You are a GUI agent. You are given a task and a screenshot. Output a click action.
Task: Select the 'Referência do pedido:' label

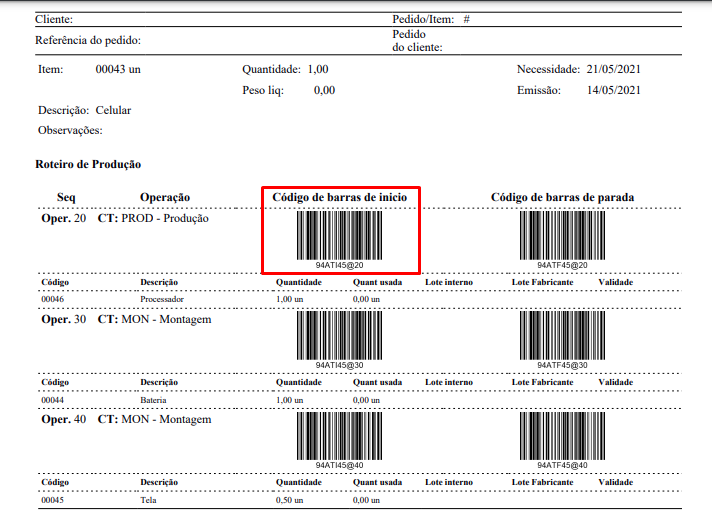tap(88, 40)
